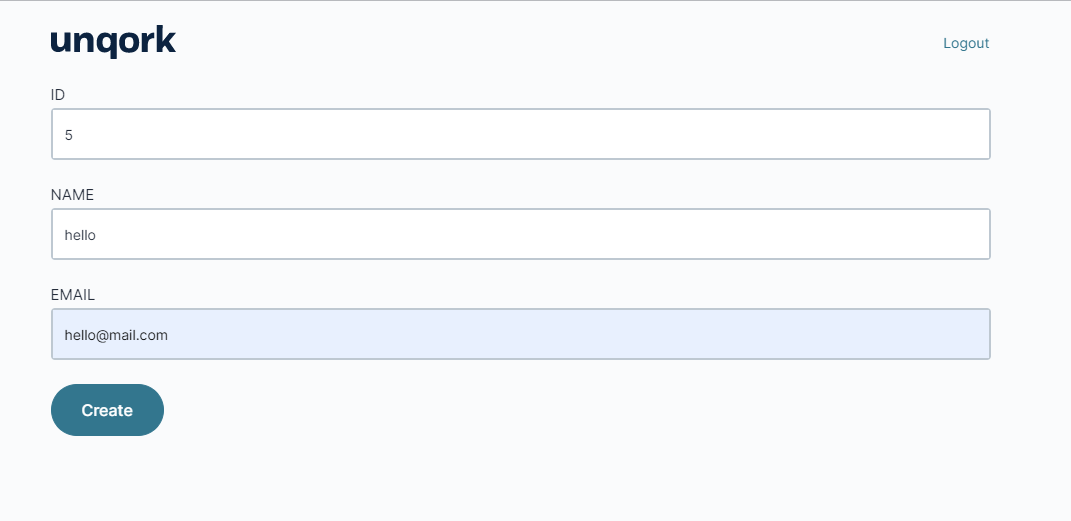Screen dimensions: 1071x521
Task: Click the value 5 in ID field
Action: pos(68,134)
